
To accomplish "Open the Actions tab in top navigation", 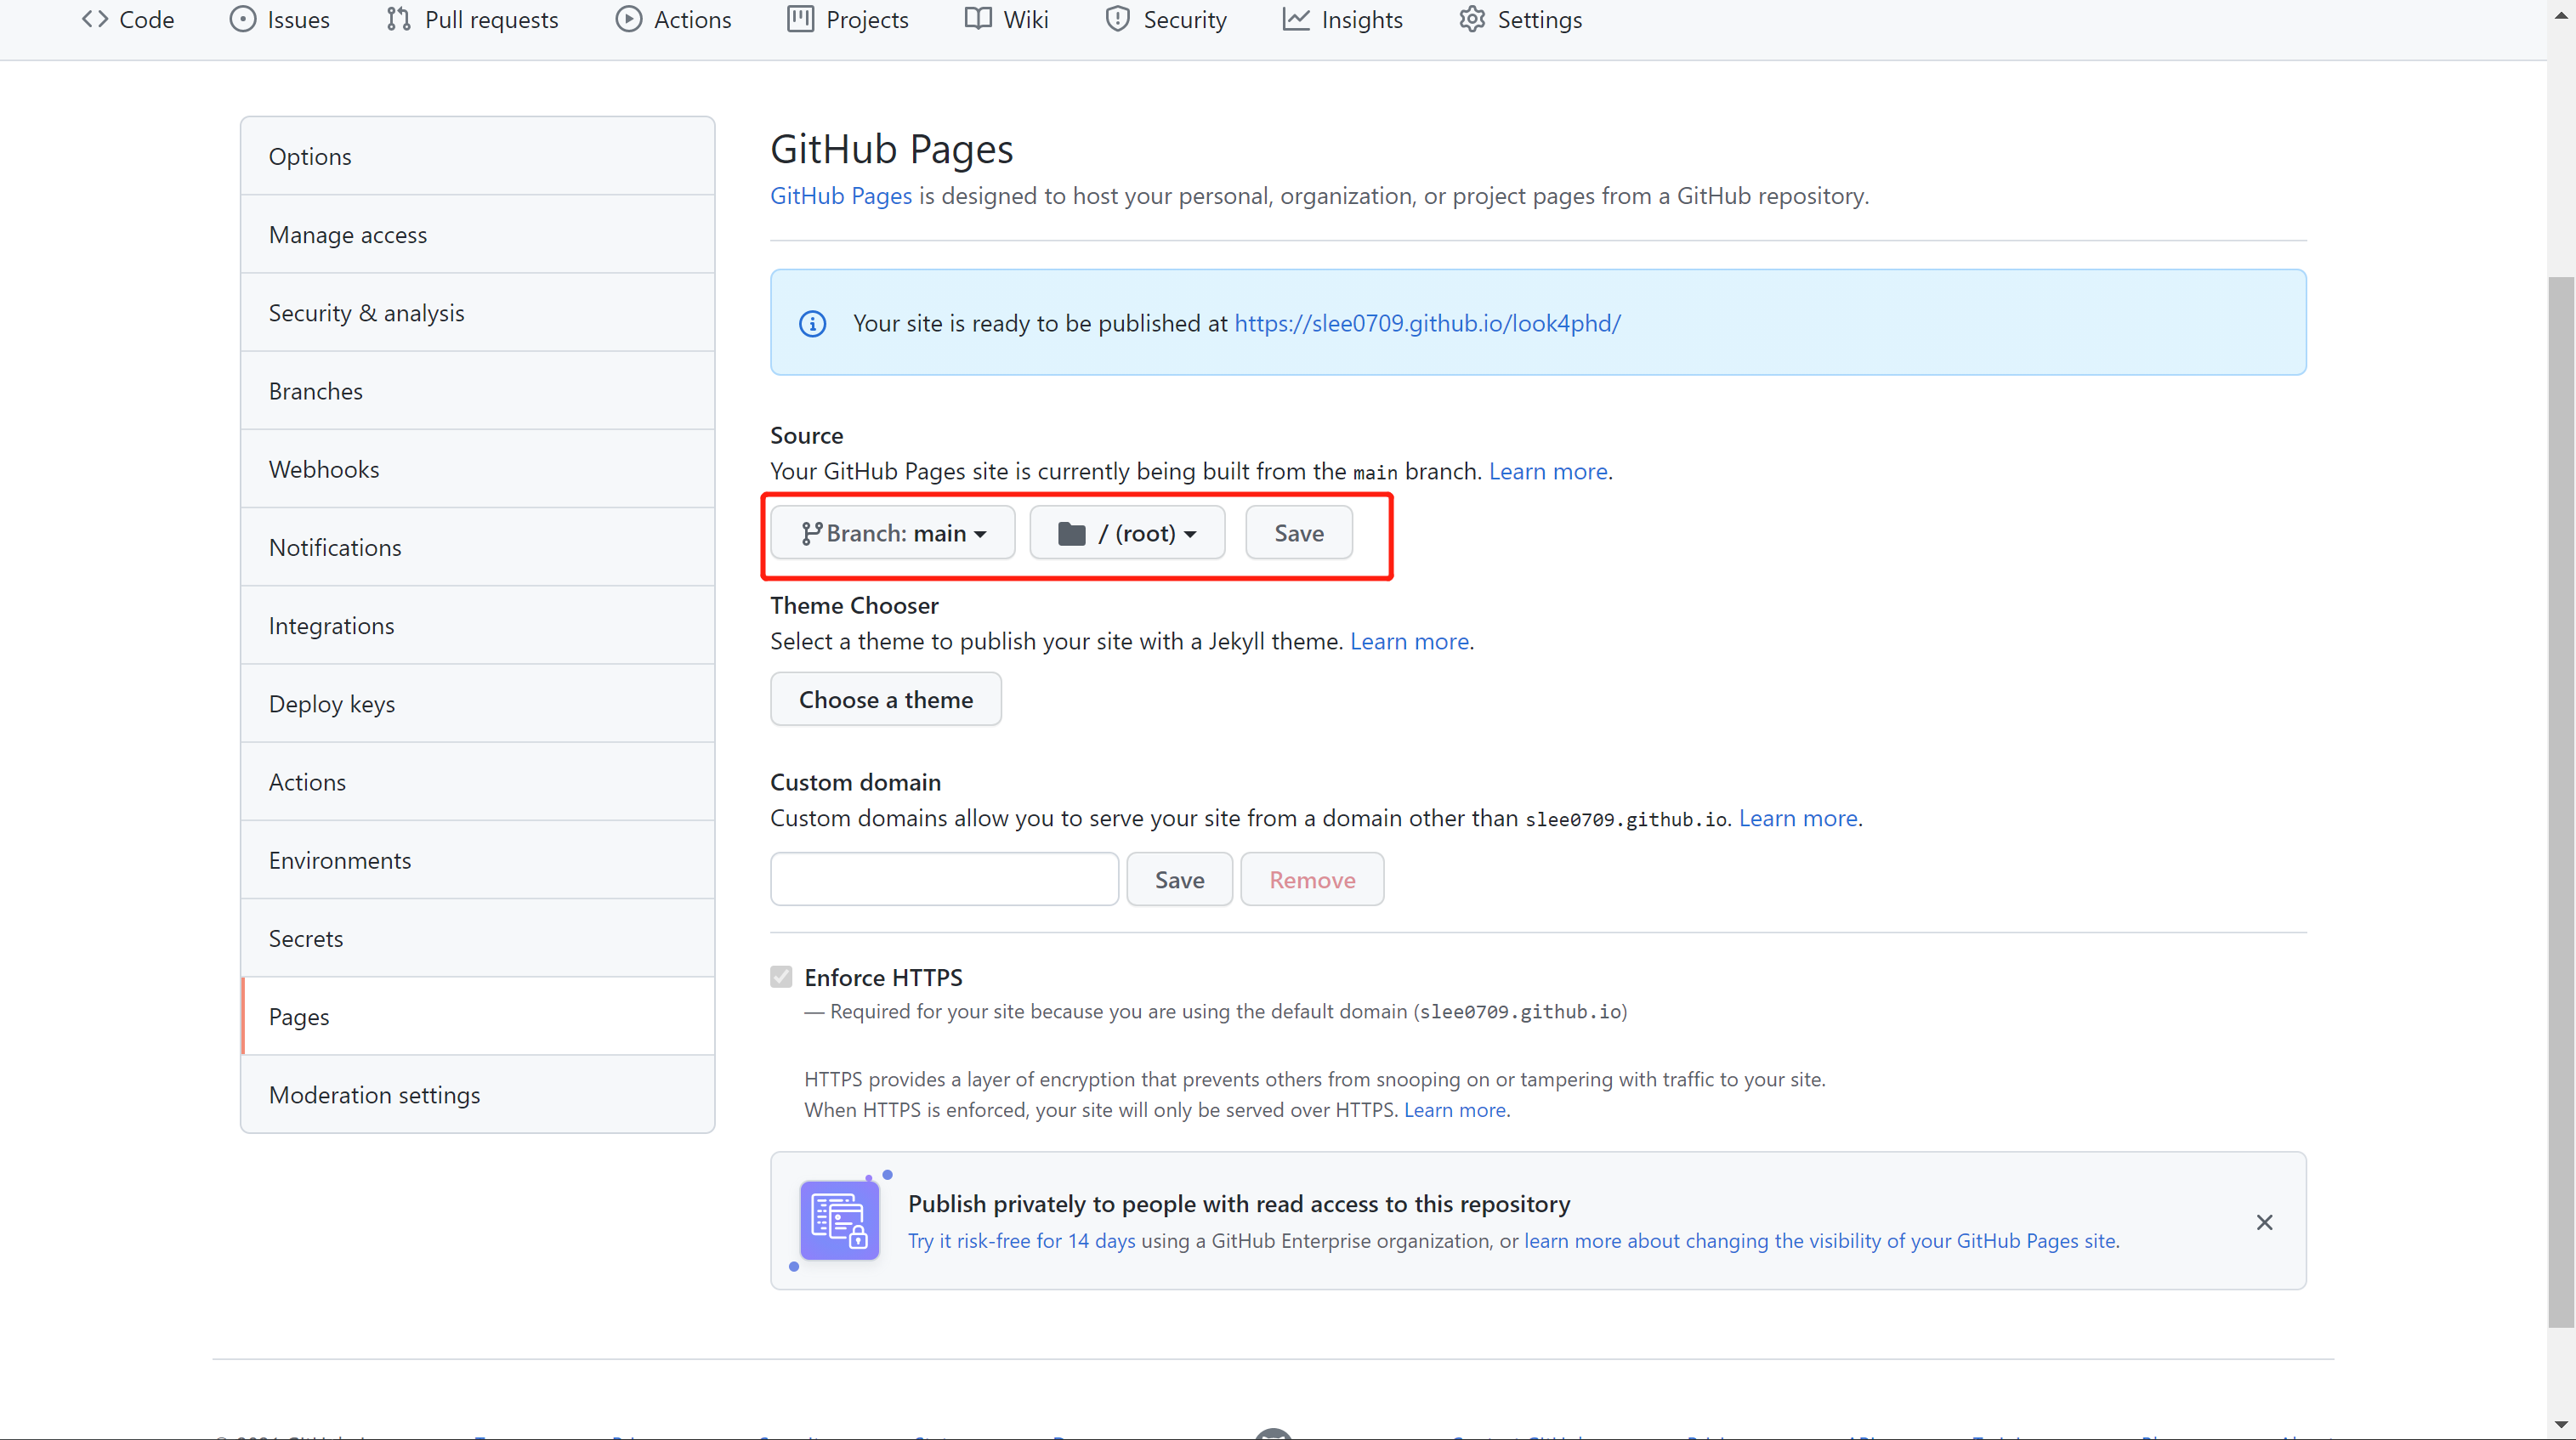I will [673, 20].
